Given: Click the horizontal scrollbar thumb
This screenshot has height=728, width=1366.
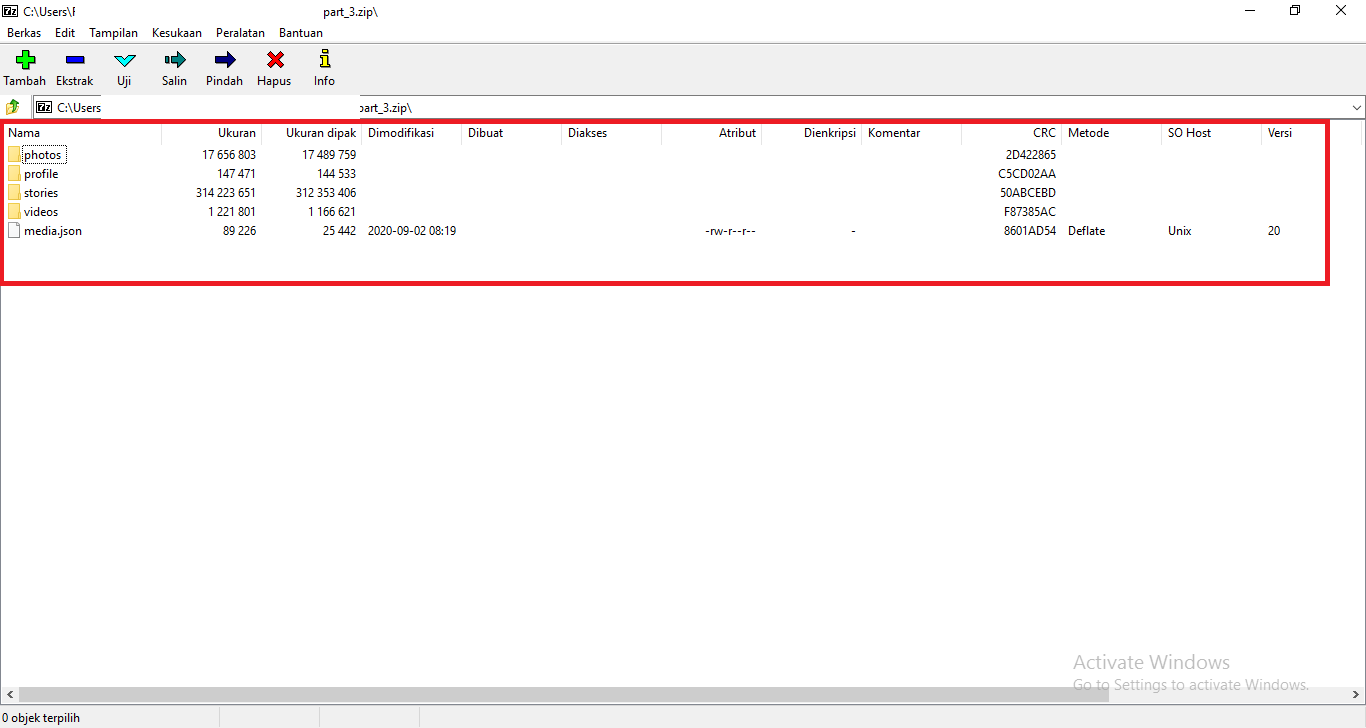Looking at the screenshot, I should click(x=563, y=695).
